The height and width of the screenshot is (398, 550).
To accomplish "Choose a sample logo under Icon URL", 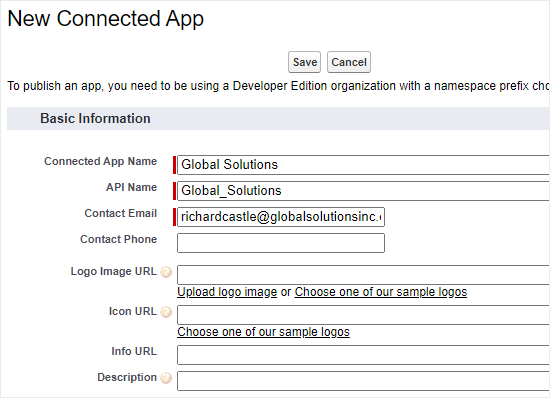I will tap(263, 332).
